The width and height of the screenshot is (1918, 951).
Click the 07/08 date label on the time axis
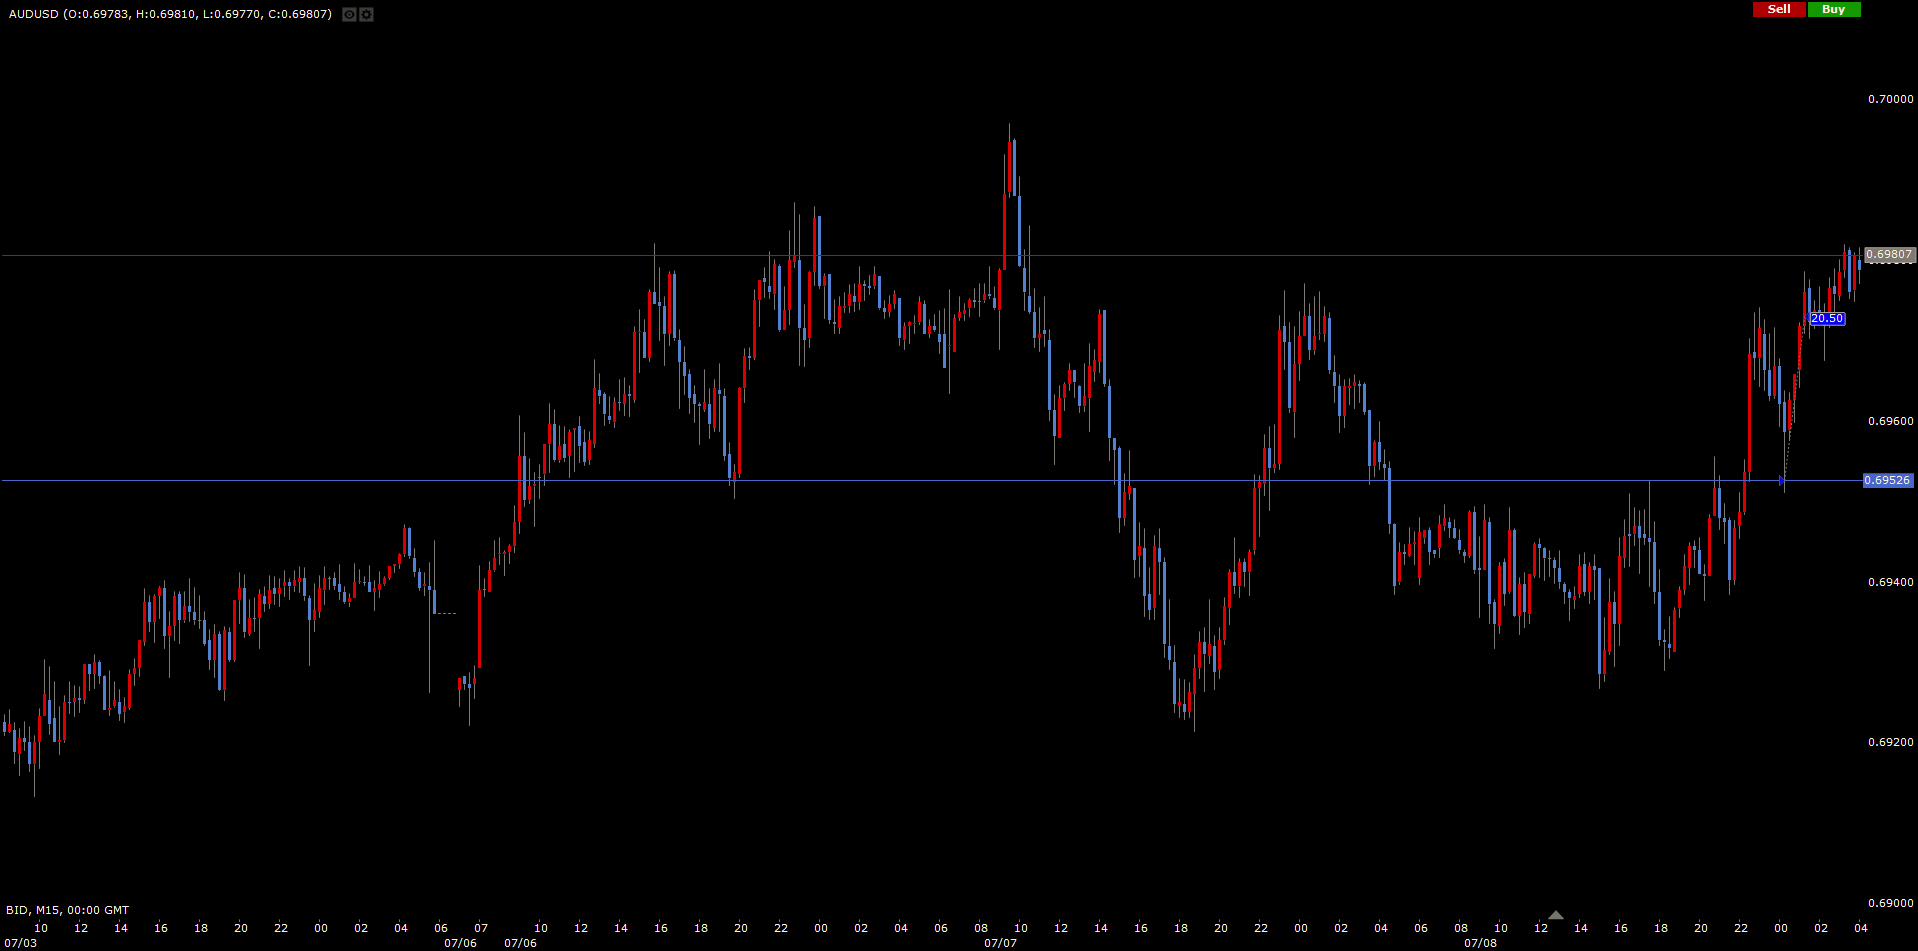point(1480,943)
